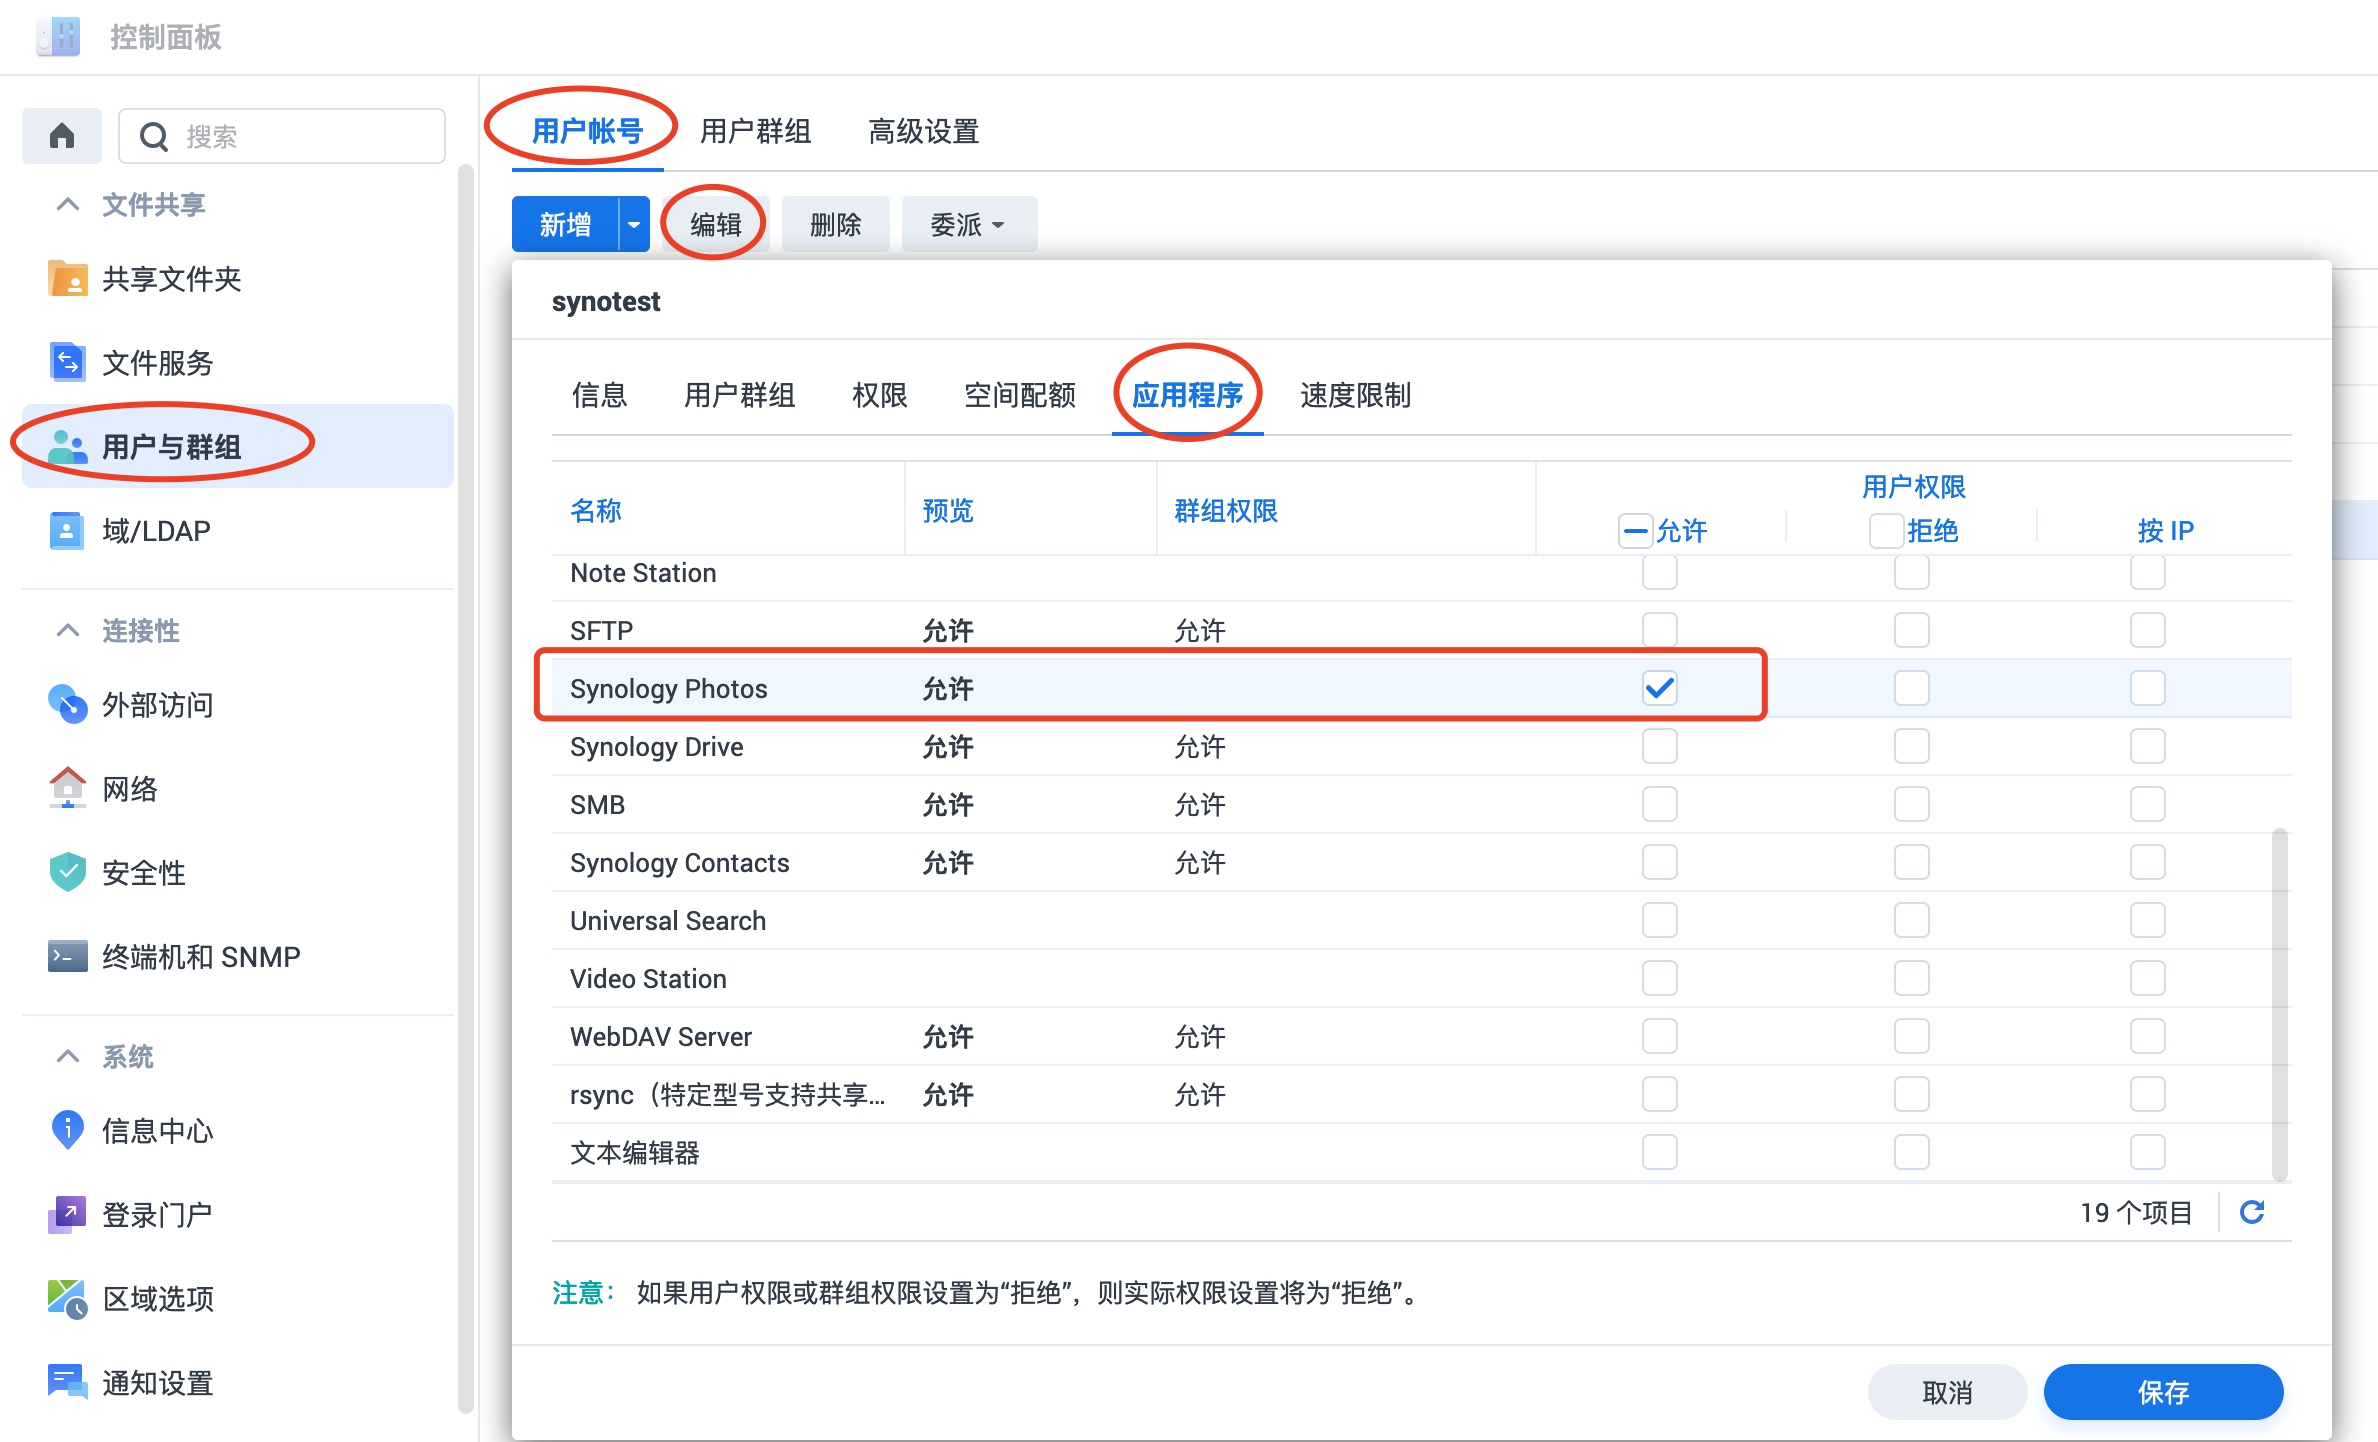This screenshot has width=2378, height=1442.
Task: Check allow for Video Station
Action: coord(1660,978)
